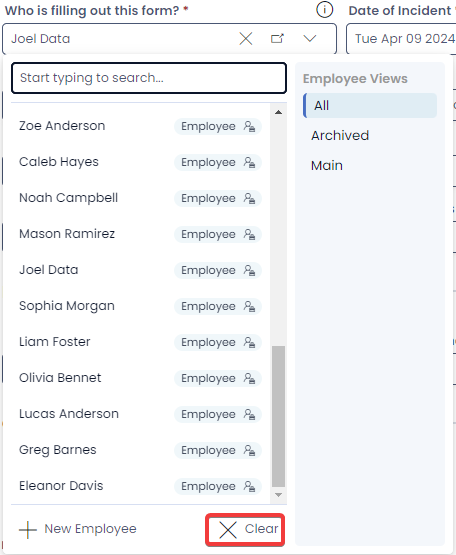456x555 pixels.
Task: Click the employee badge icon next to Greg Barnes
Action: pyautogui.click(x=249, y=450)
